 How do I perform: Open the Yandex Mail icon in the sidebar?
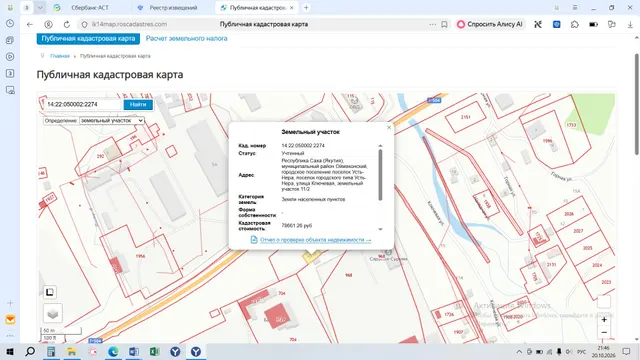click(x=10, y=320)
